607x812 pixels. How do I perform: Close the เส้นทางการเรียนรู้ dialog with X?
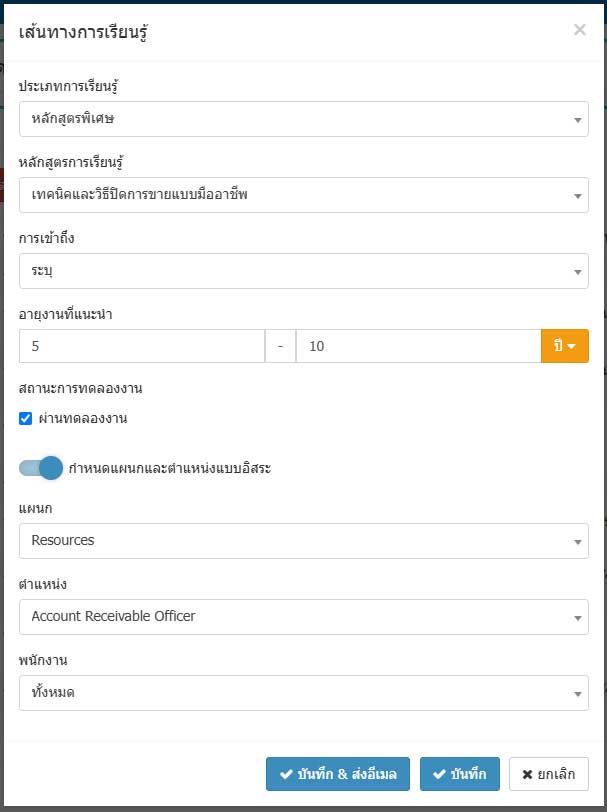580,30
